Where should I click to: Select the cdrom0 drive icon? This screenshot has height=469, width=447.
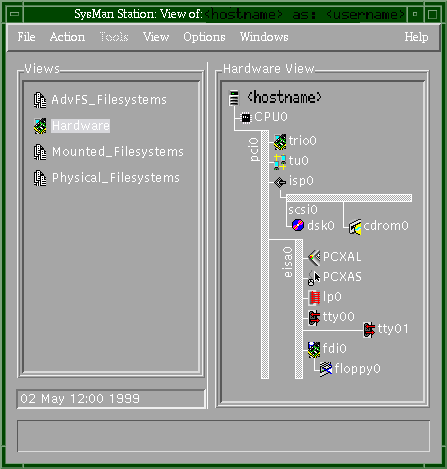click(x=355, y=227)
